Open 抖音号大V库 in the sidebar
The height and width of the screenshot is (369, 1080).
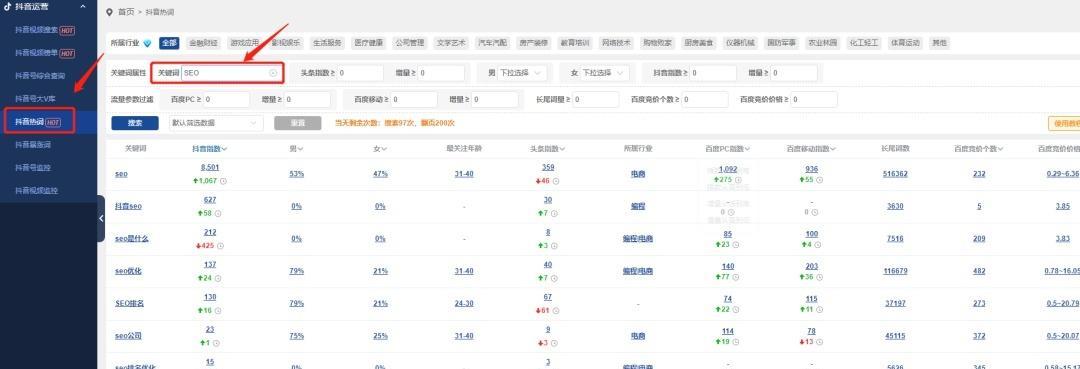click(35, 99)
